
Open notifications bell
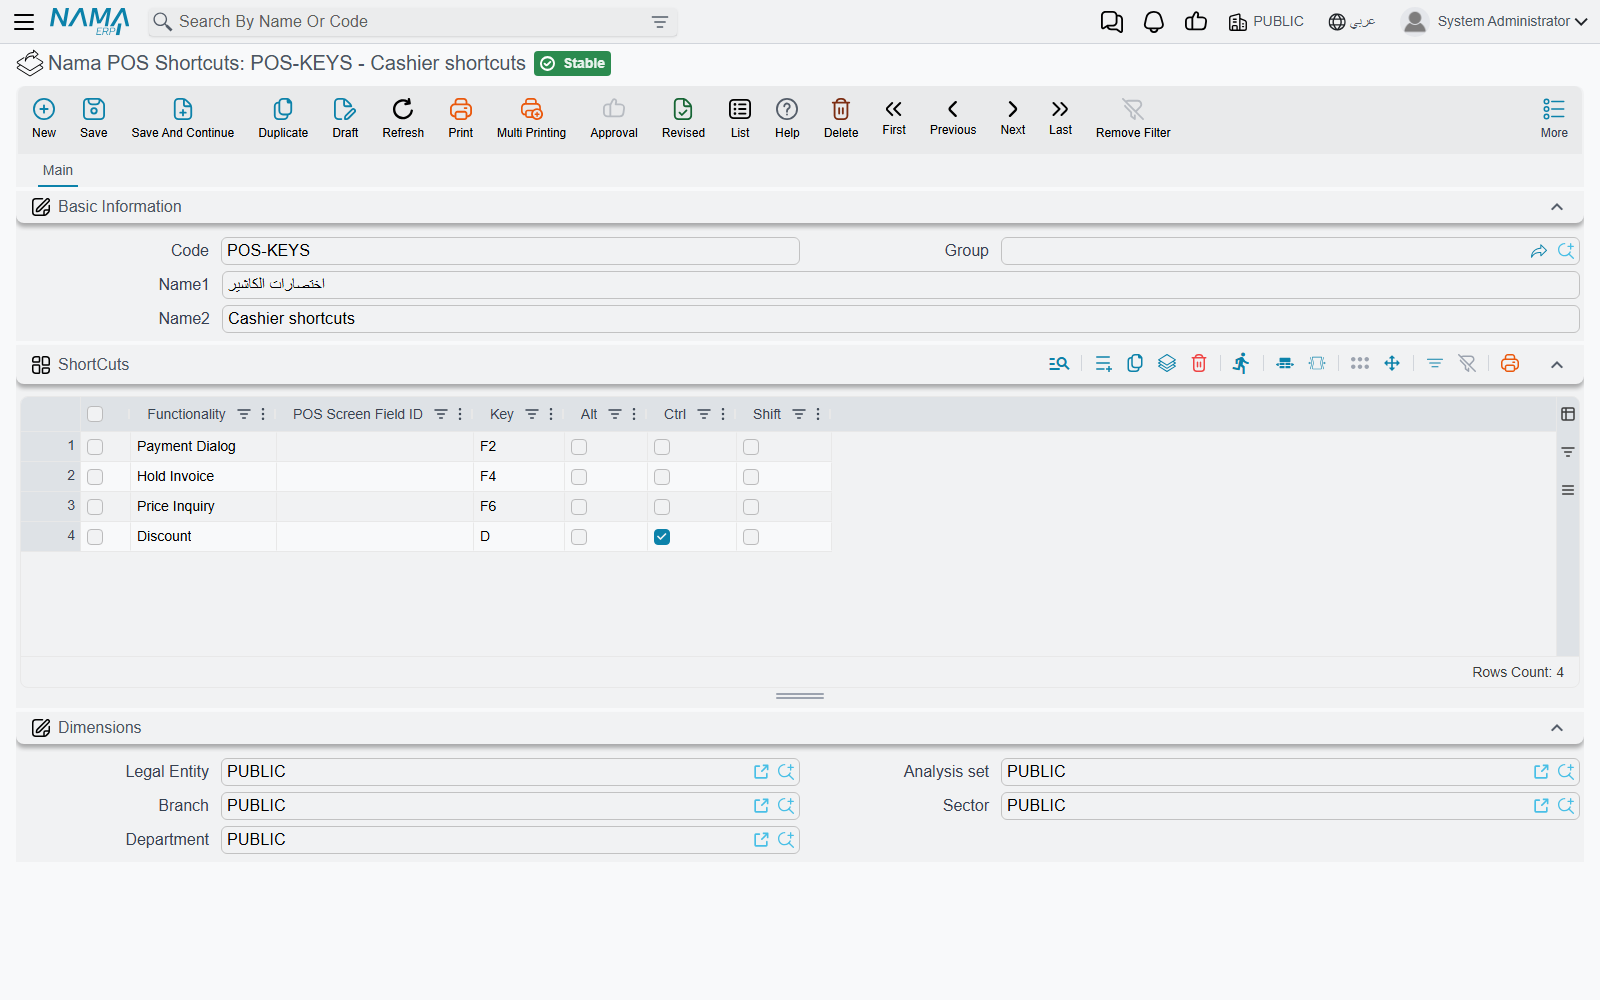coord(1154,21)
